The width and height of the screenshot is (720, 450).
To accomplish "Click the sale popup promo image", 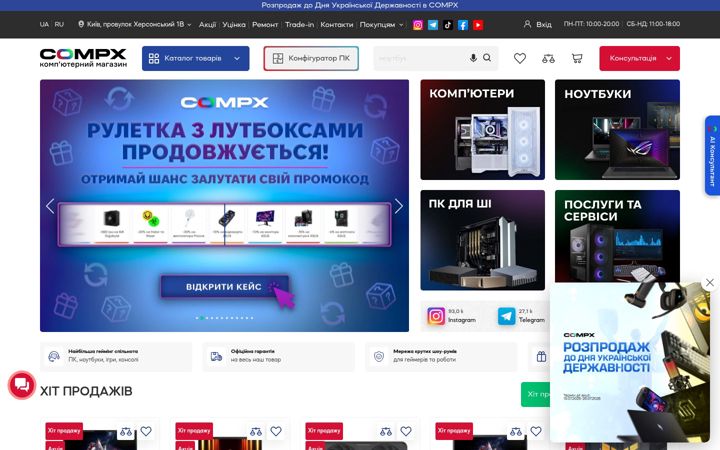I will point(629,363).
